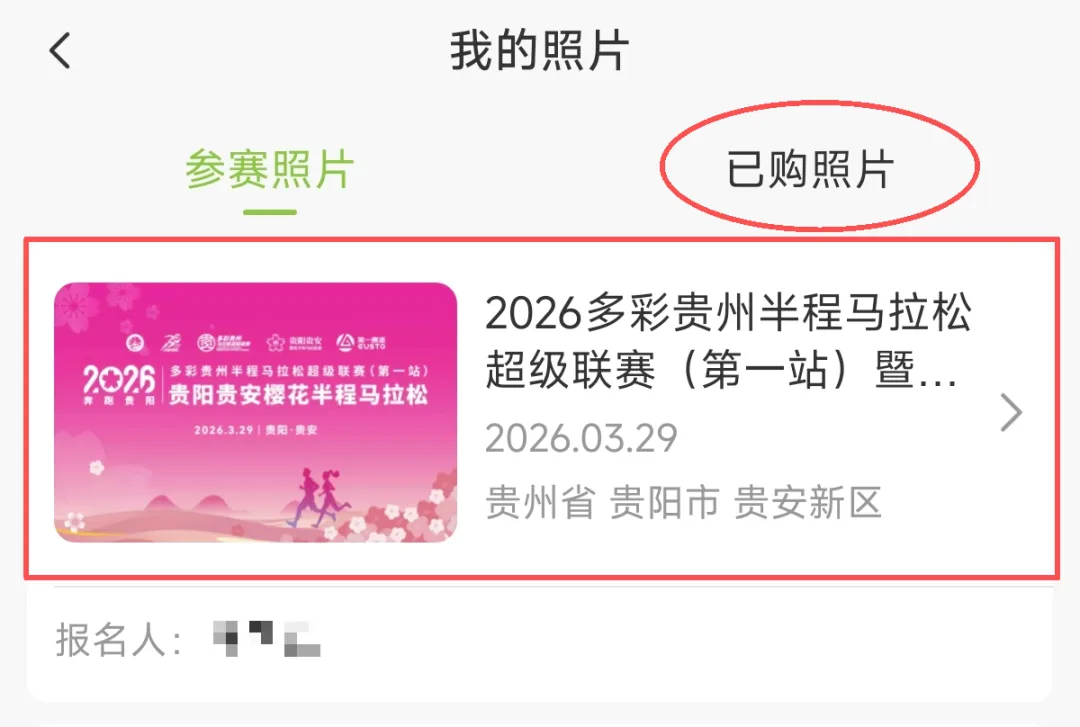1080x727 pixels.
Task: Switch to the 已购照片 tab
Action: (x=810, y=168)
